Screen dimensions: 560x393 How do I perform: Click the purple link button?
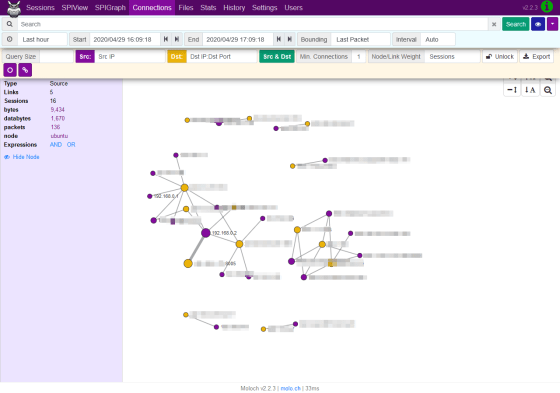click(x=25, y=70)
